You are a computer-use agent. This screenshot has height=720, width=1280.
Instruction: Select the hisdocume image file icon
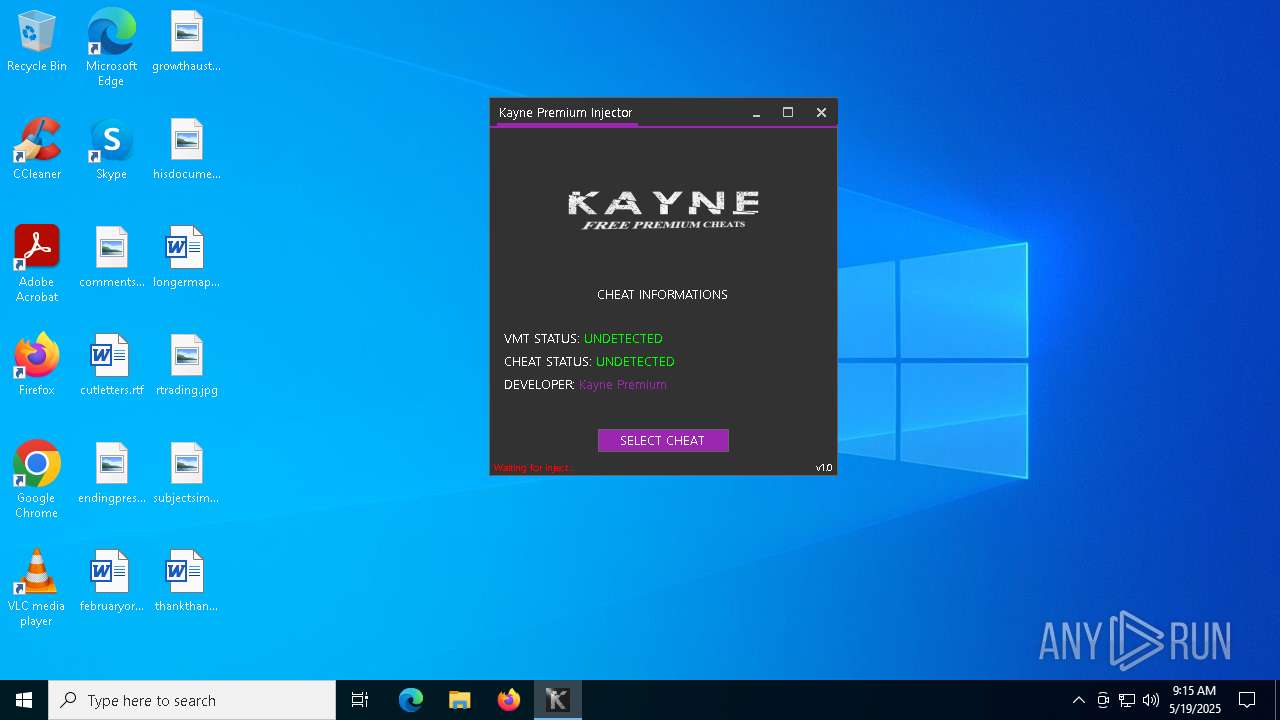[x=186, y=149]
